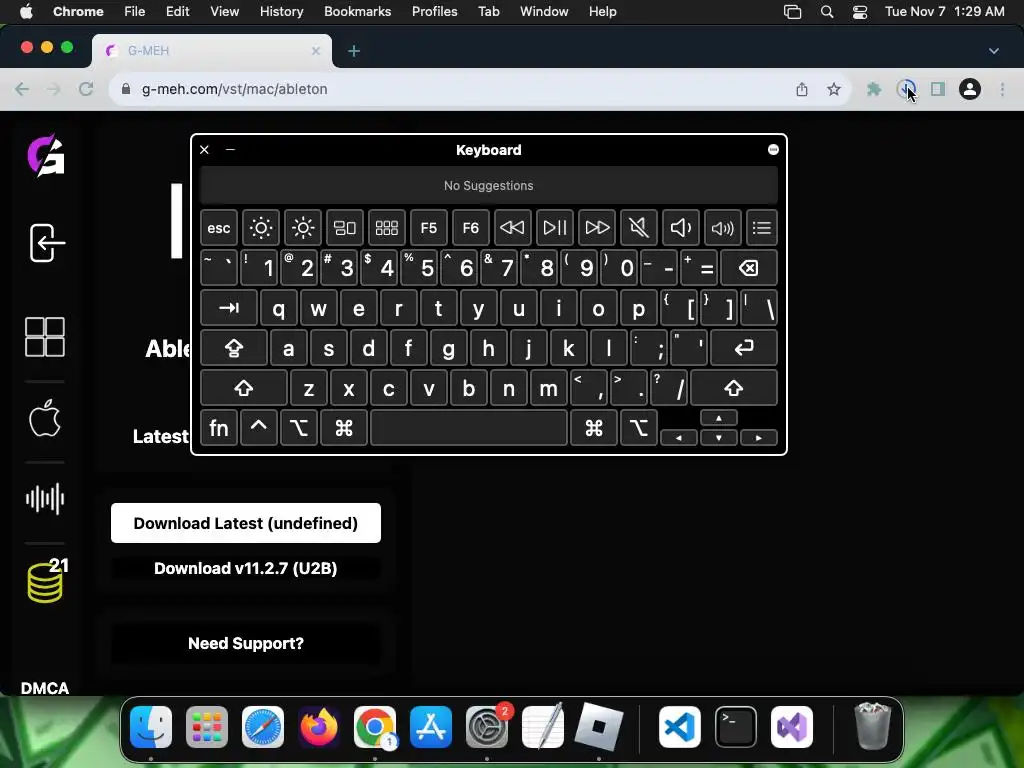Click the up arrow key
The width and height of the screenshot is (1024, 768).
click(x=718, y=418)
